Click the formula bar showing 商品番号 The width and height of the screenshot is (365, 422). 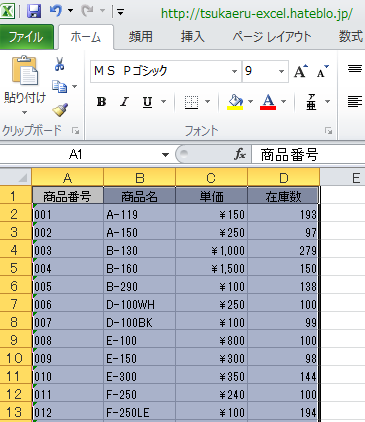308,155
